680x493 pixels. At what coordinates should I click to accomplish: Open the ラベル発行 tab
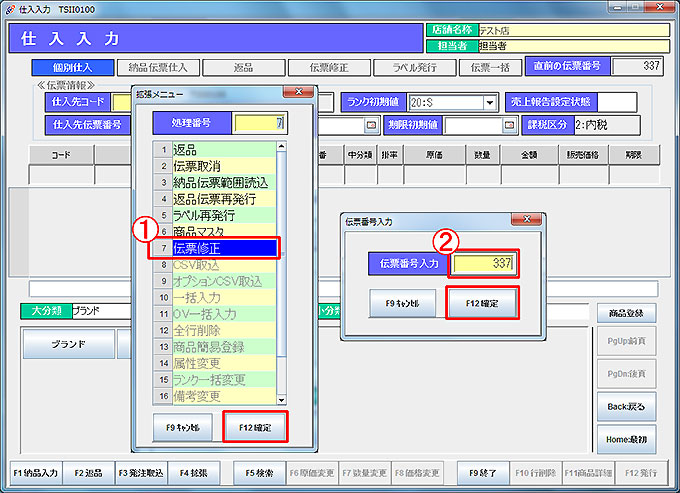pos(415,68)
